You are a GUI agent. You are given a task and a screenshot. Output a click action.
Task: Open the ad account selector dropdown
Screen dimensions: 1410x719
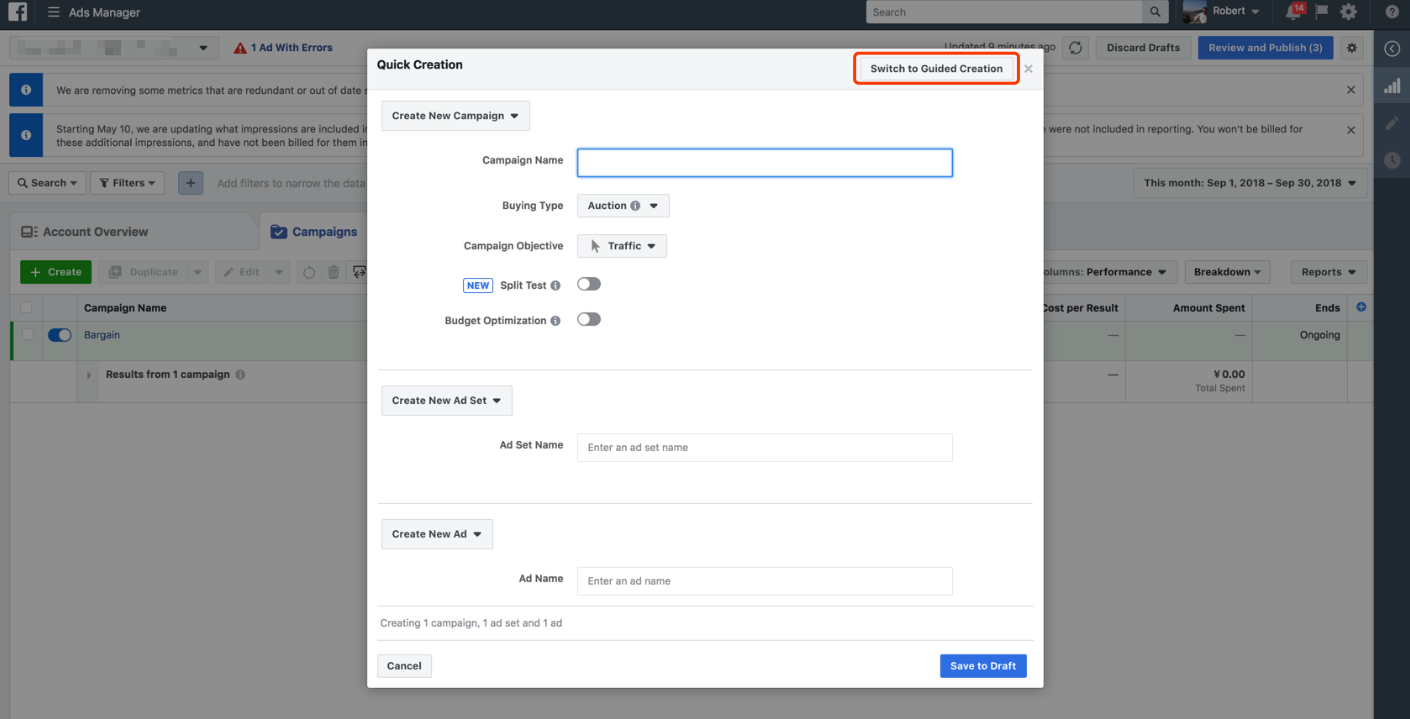(x=114, y=48)
